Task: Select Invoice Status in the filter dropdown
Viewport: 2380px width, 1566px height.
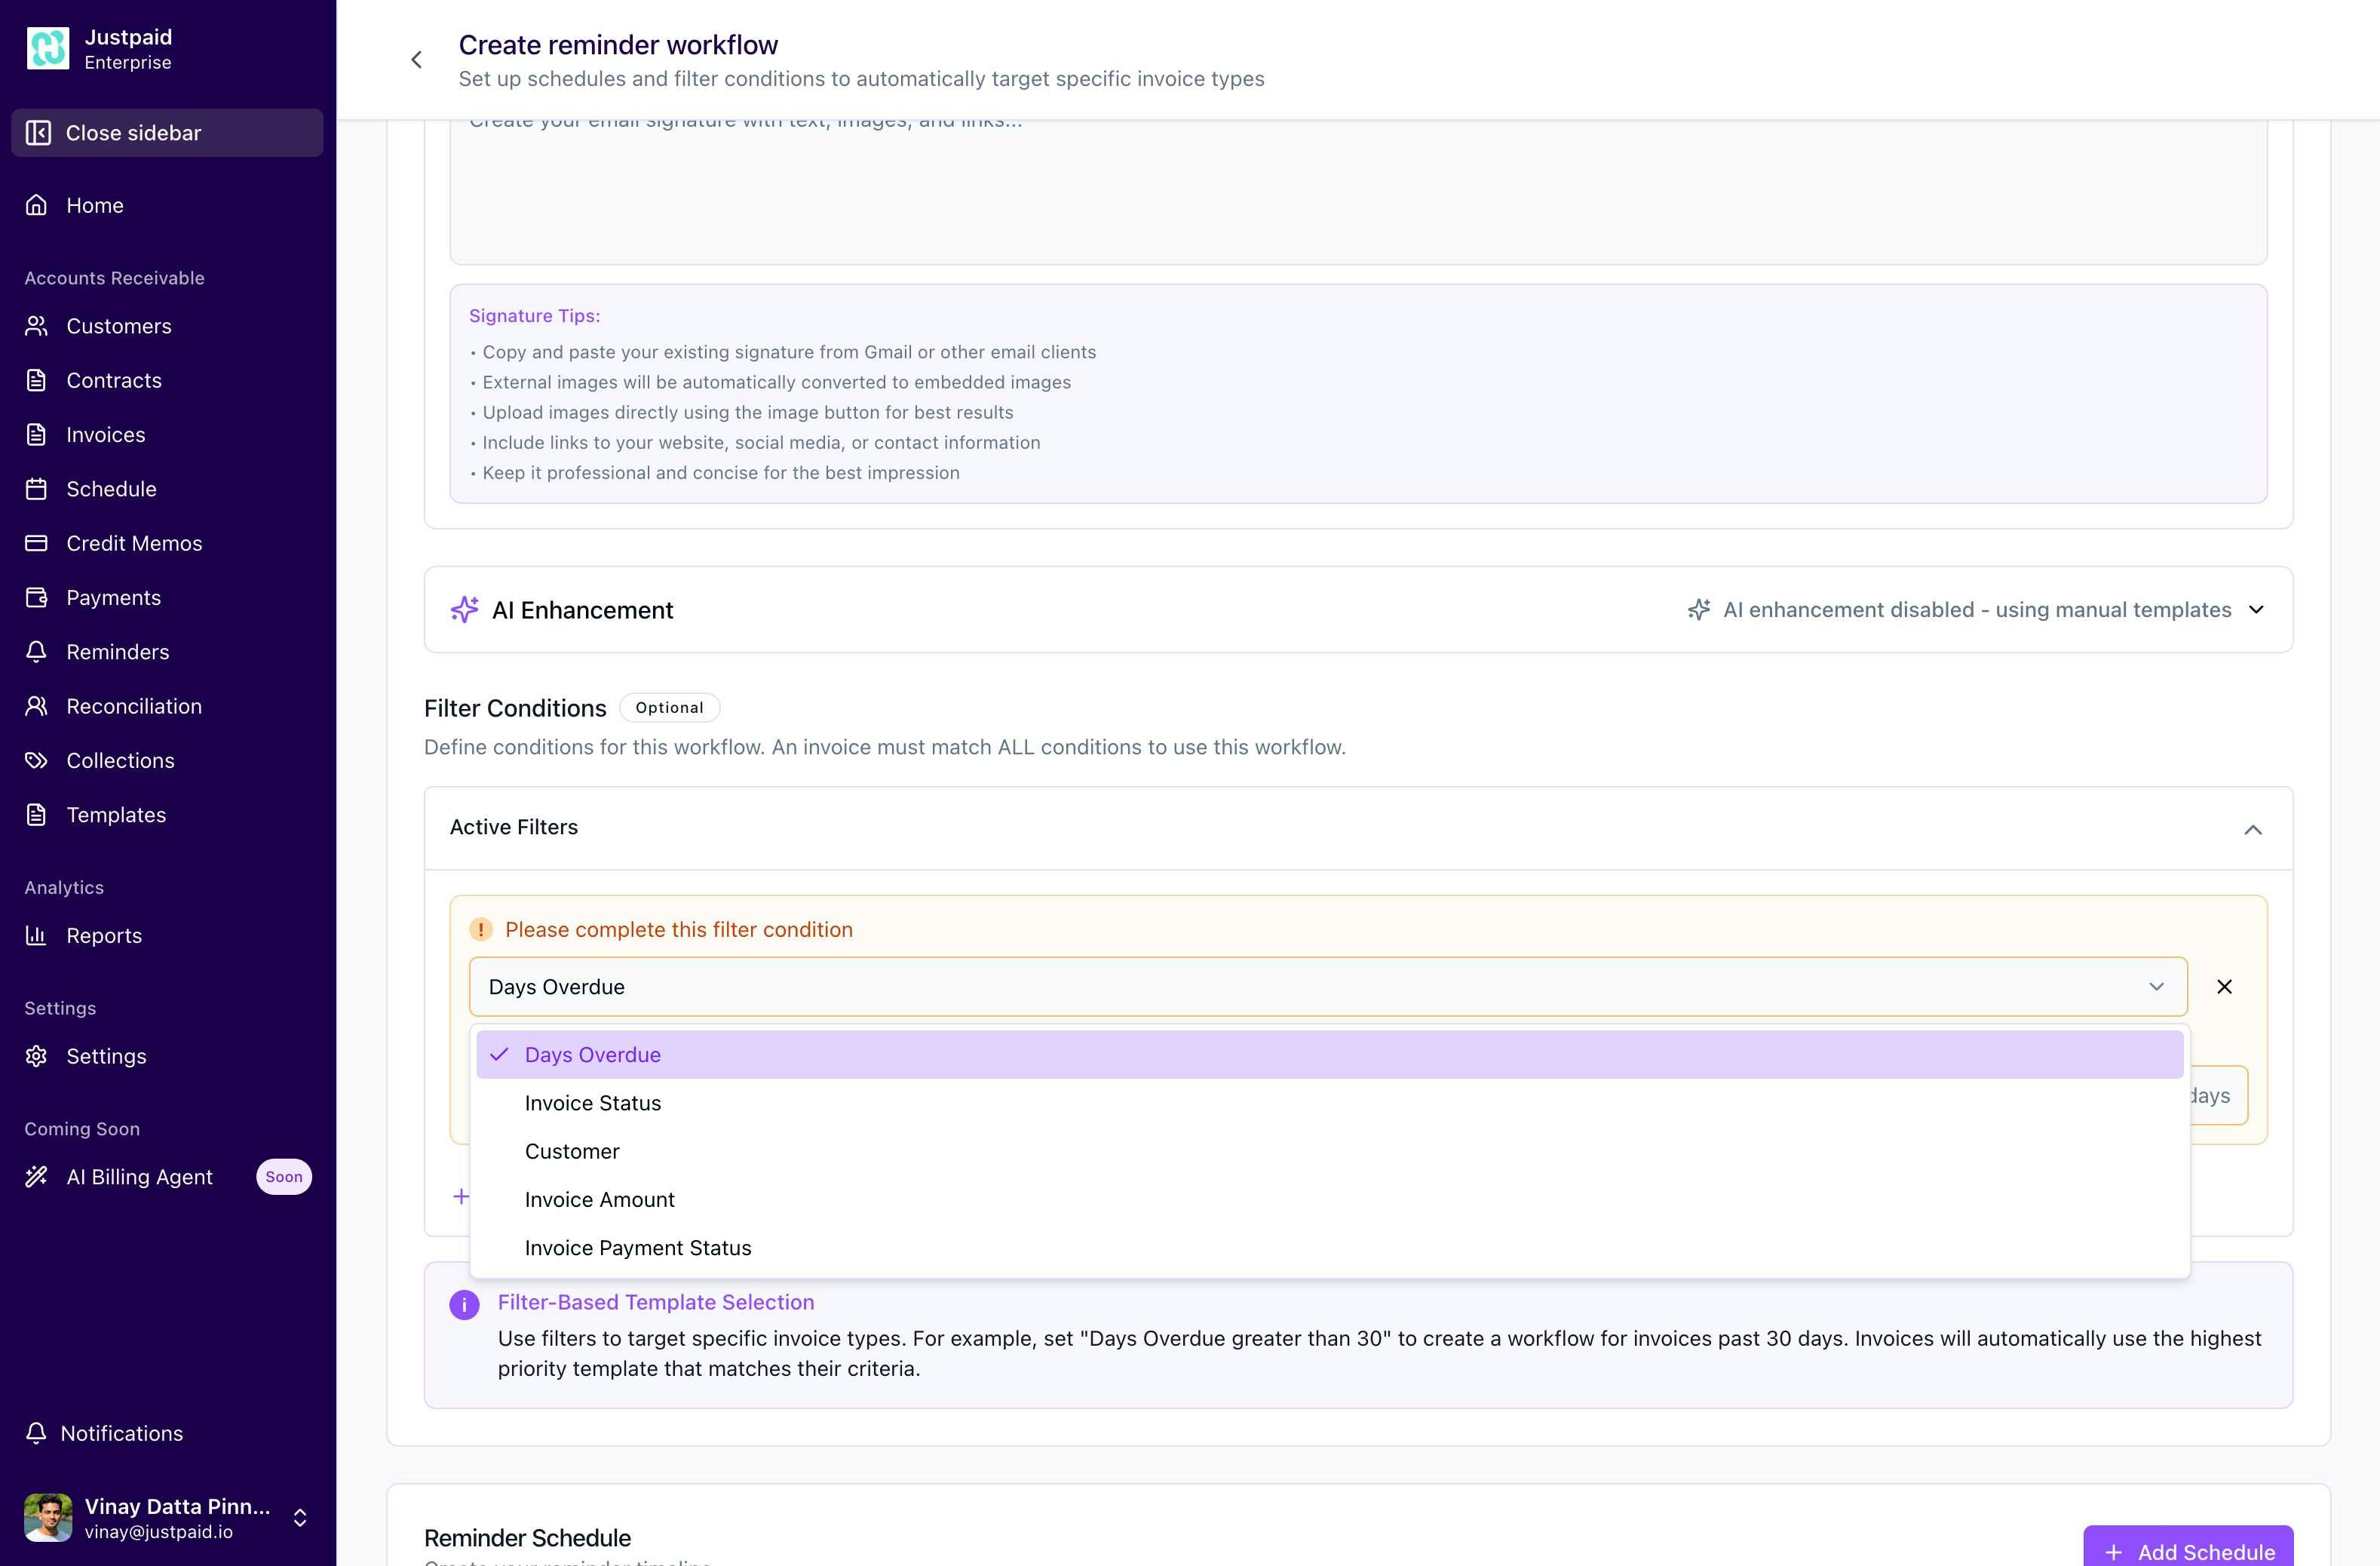Action: (x=592, y=1103)
